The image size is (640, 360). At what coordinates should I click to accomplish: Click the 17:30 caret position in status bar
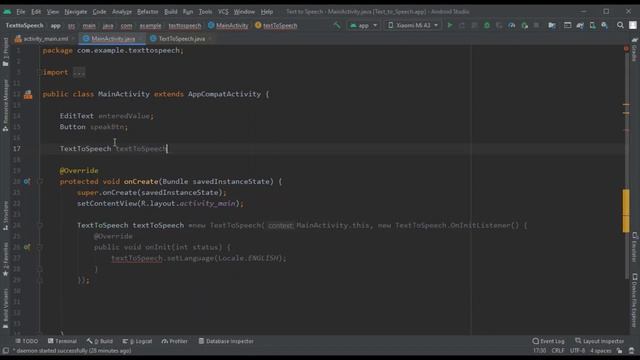click(539, 351)
